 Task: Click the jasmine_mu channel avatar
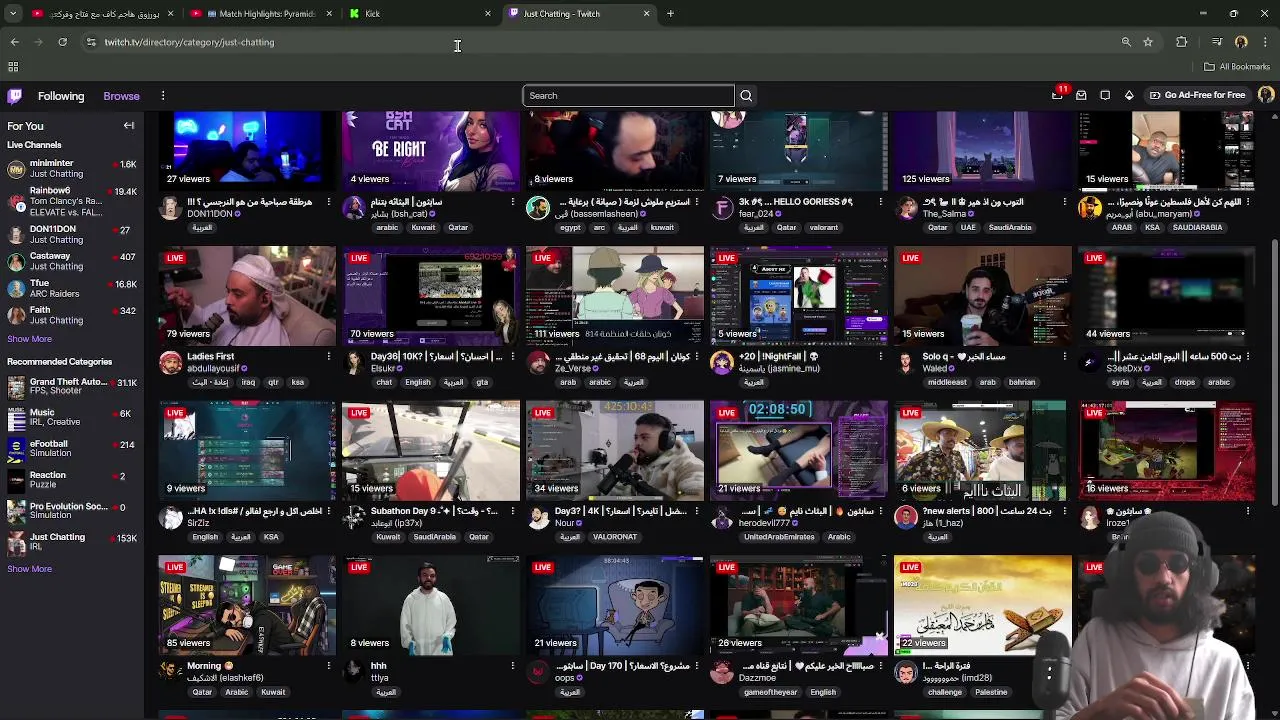pyautogui.click(x=722, y=363)
